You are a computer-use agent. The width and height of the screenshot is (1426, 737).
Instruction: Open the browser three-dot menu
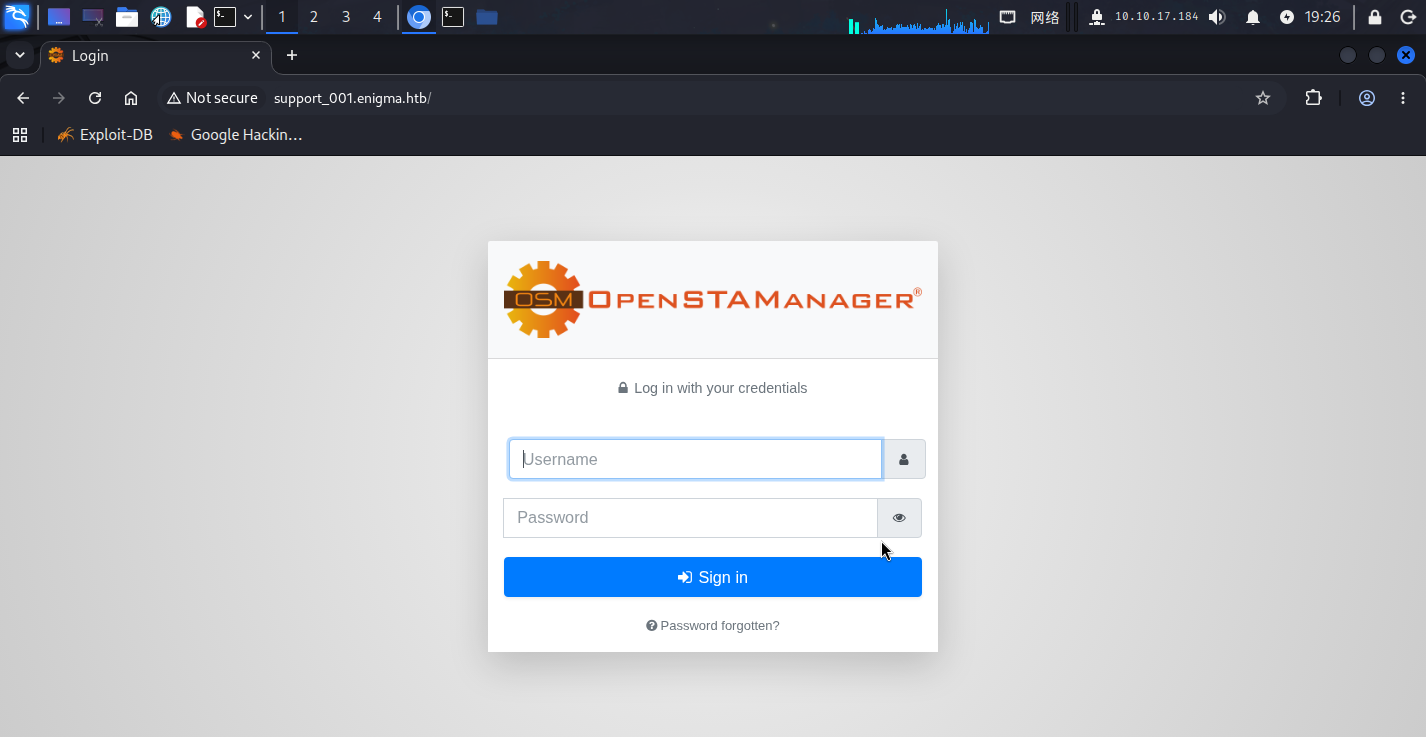tap(1403, 98)
